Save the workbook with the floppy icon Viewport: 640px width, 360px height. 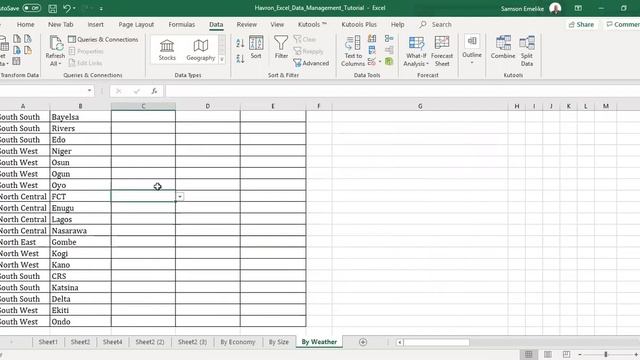[53, 8]
